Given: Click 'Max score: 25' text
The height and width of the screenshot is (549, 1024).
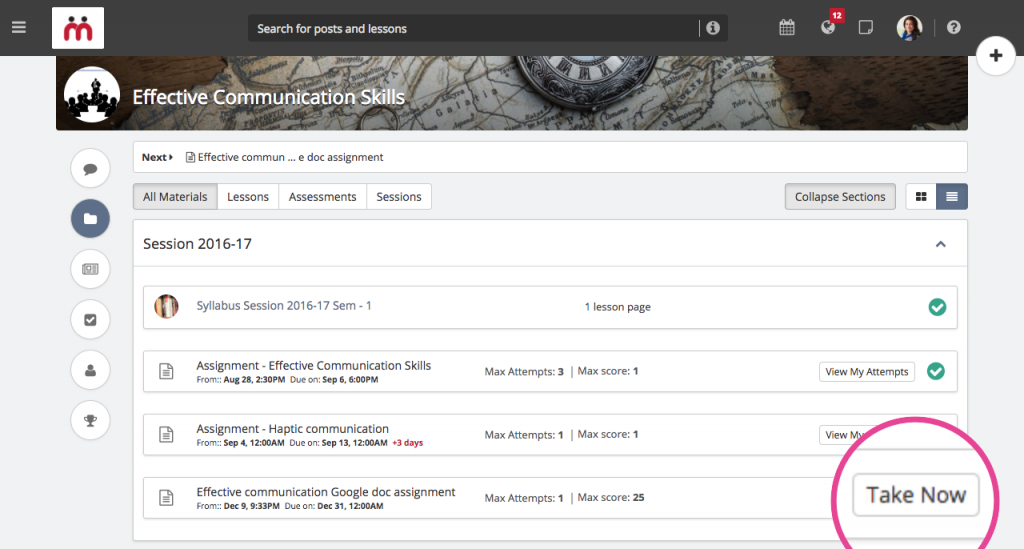Looking at the screenshot, I should [x=611, y=497].
